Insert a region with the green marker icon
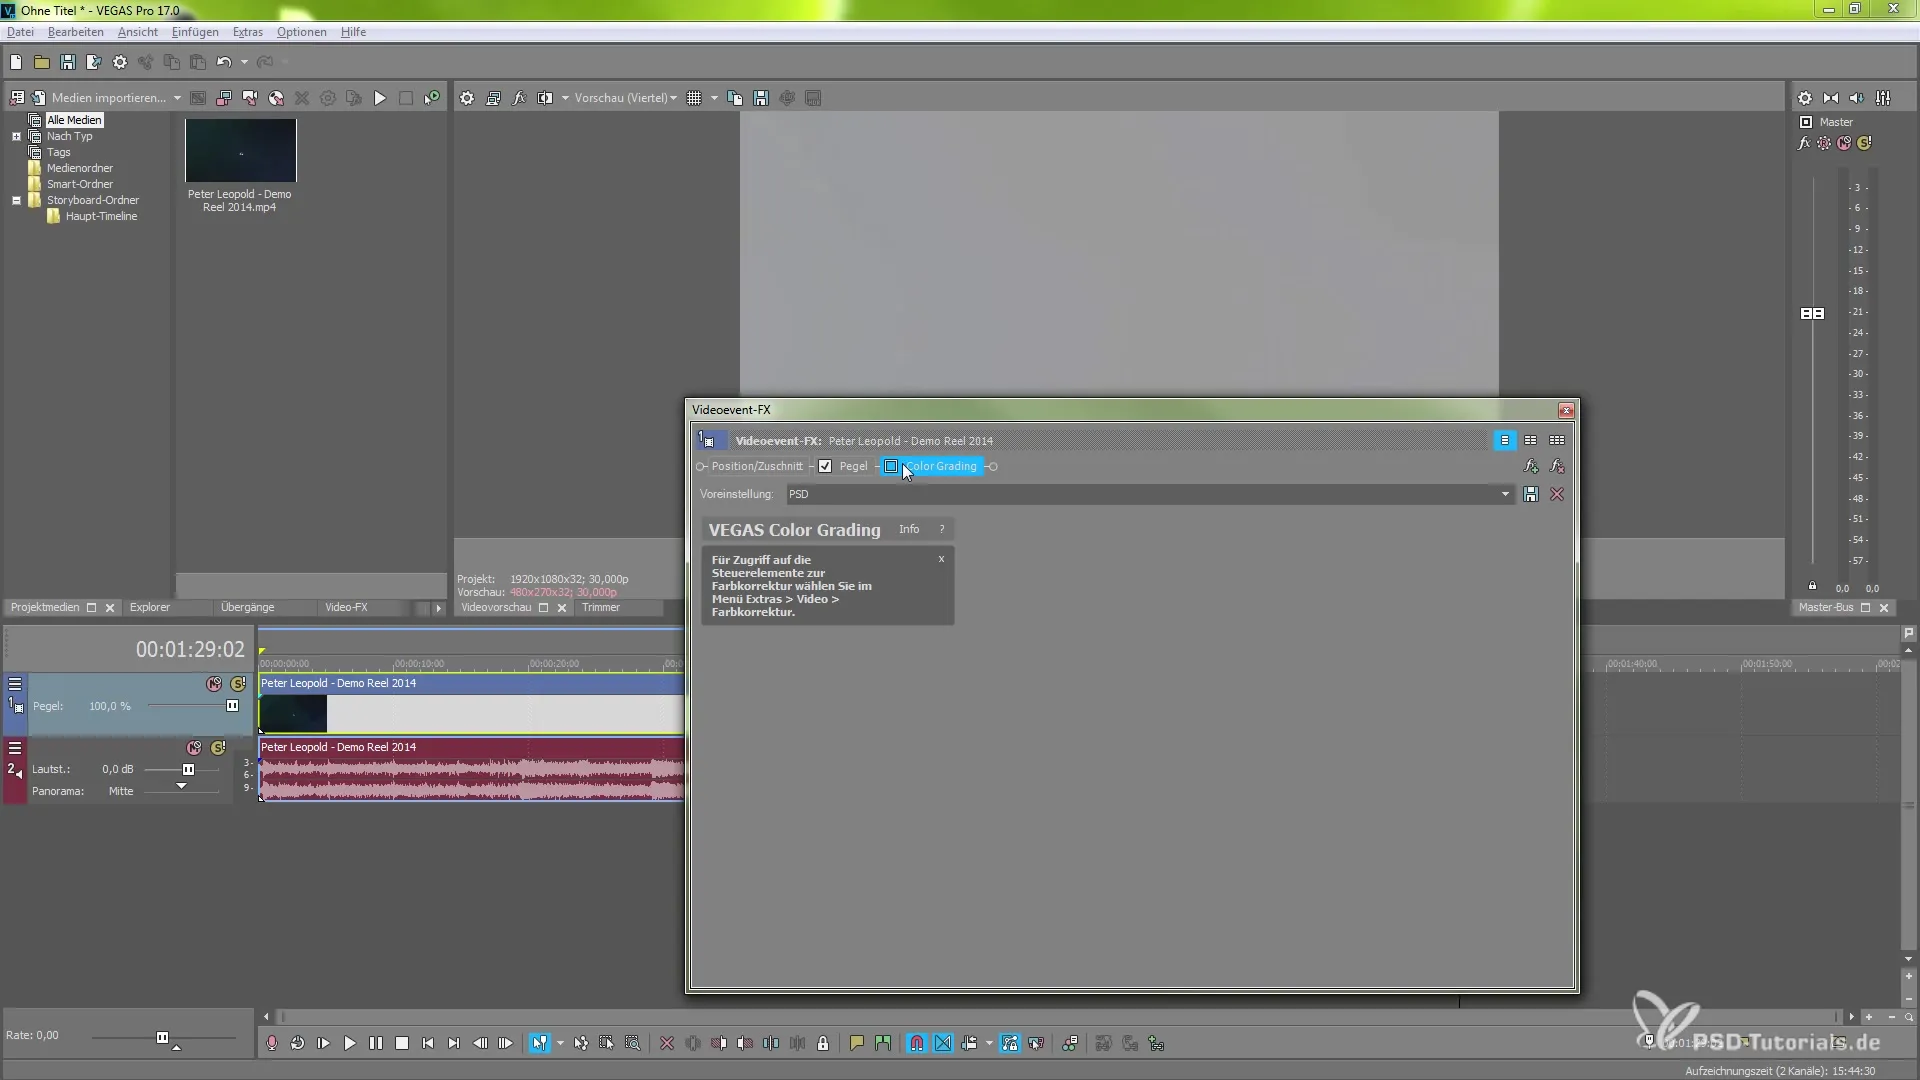1920x1080 pixels. pos(883,1043)
